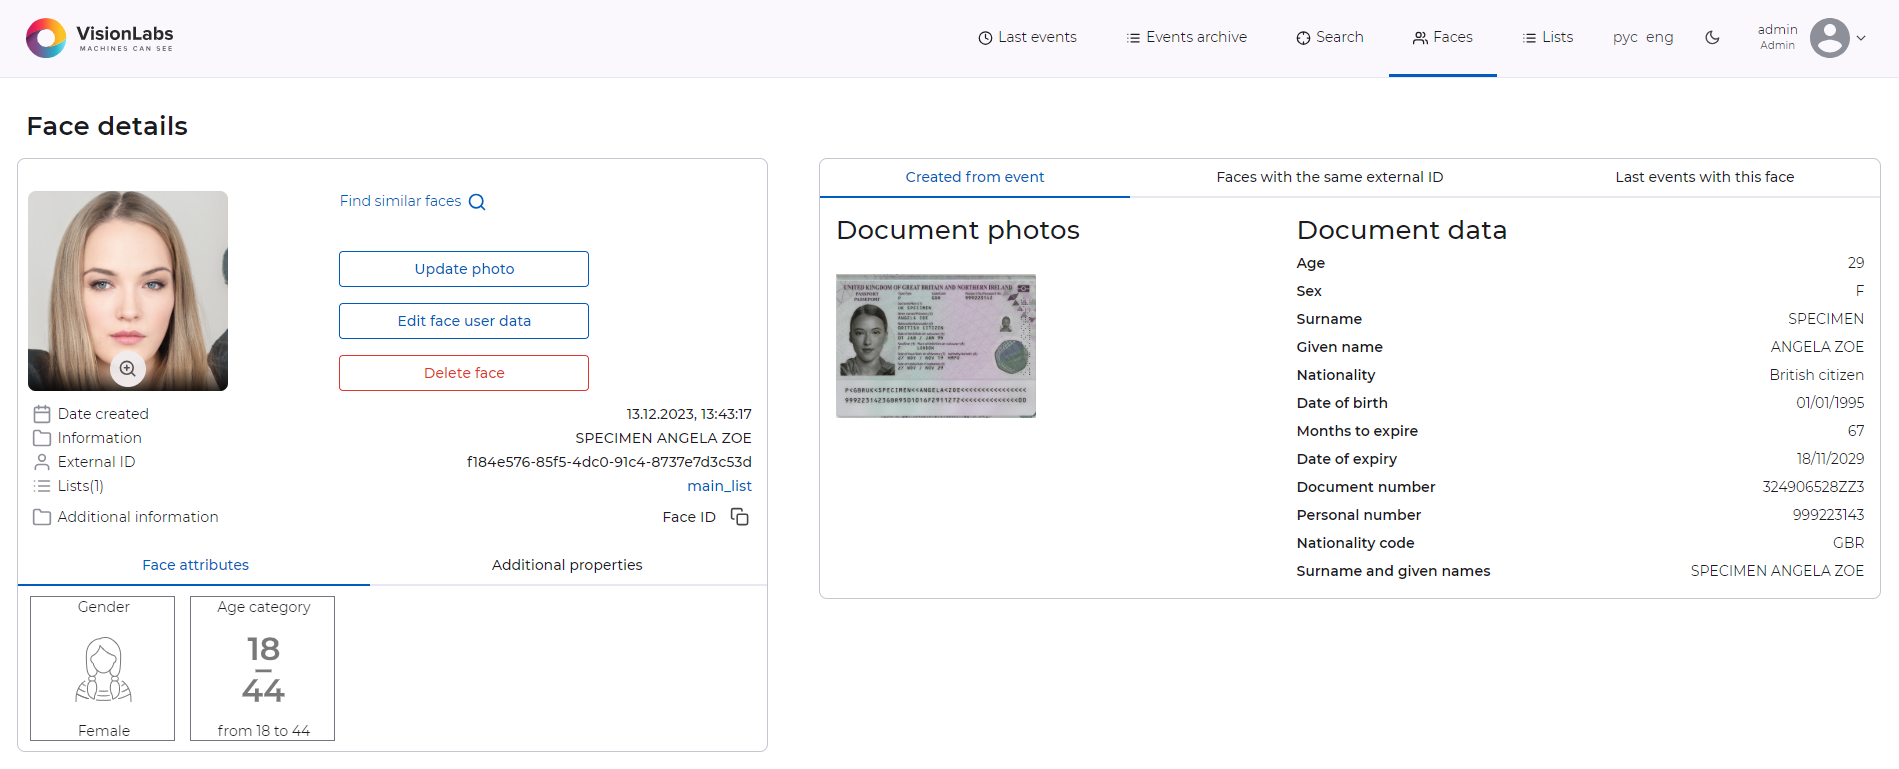Click the external ID value f184e576-85f5-4dc0-91c4-8737e7d3c53d
Viewport: 1899px width, 769px height.
[x=609, y=462]
